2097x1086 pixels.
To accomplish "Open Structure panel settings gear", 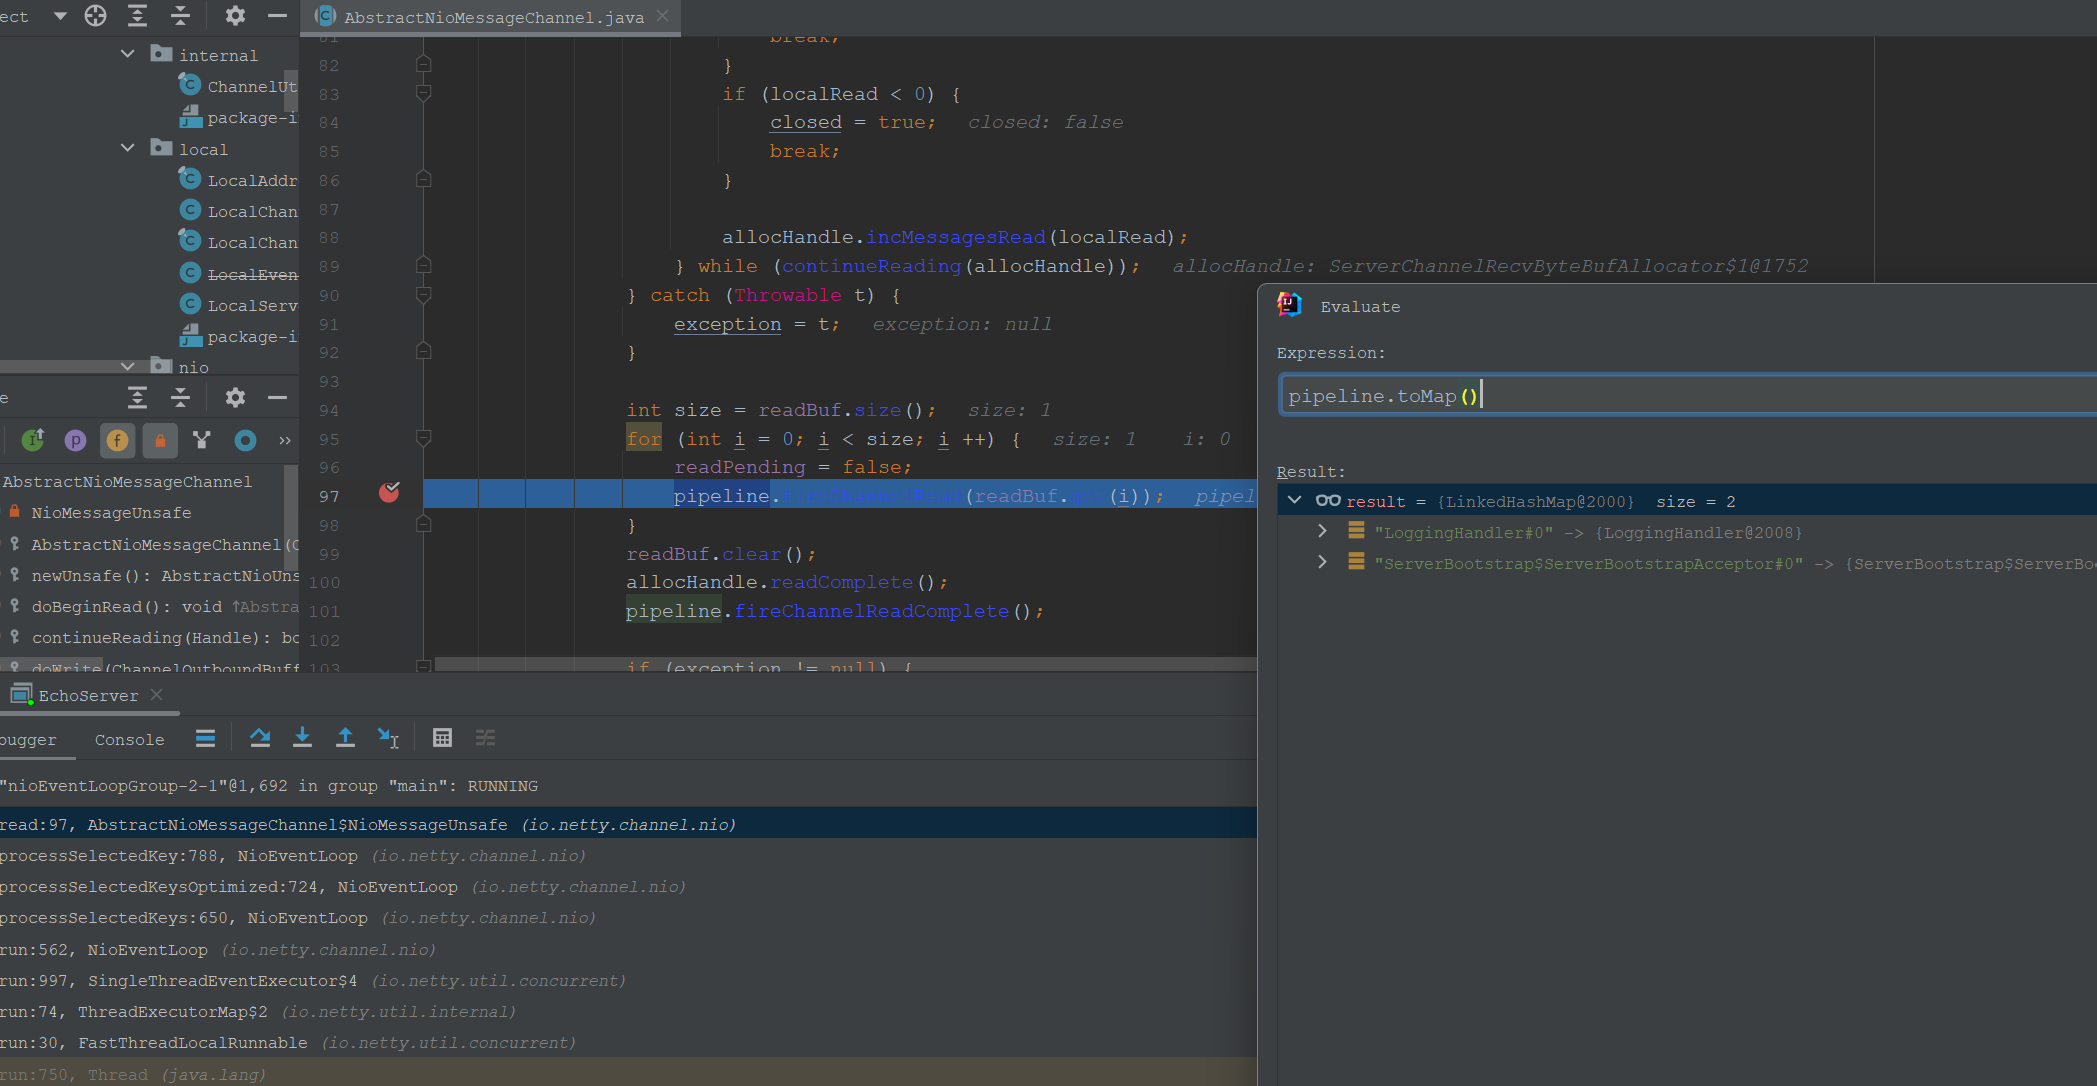I will [x=235, y=398].
